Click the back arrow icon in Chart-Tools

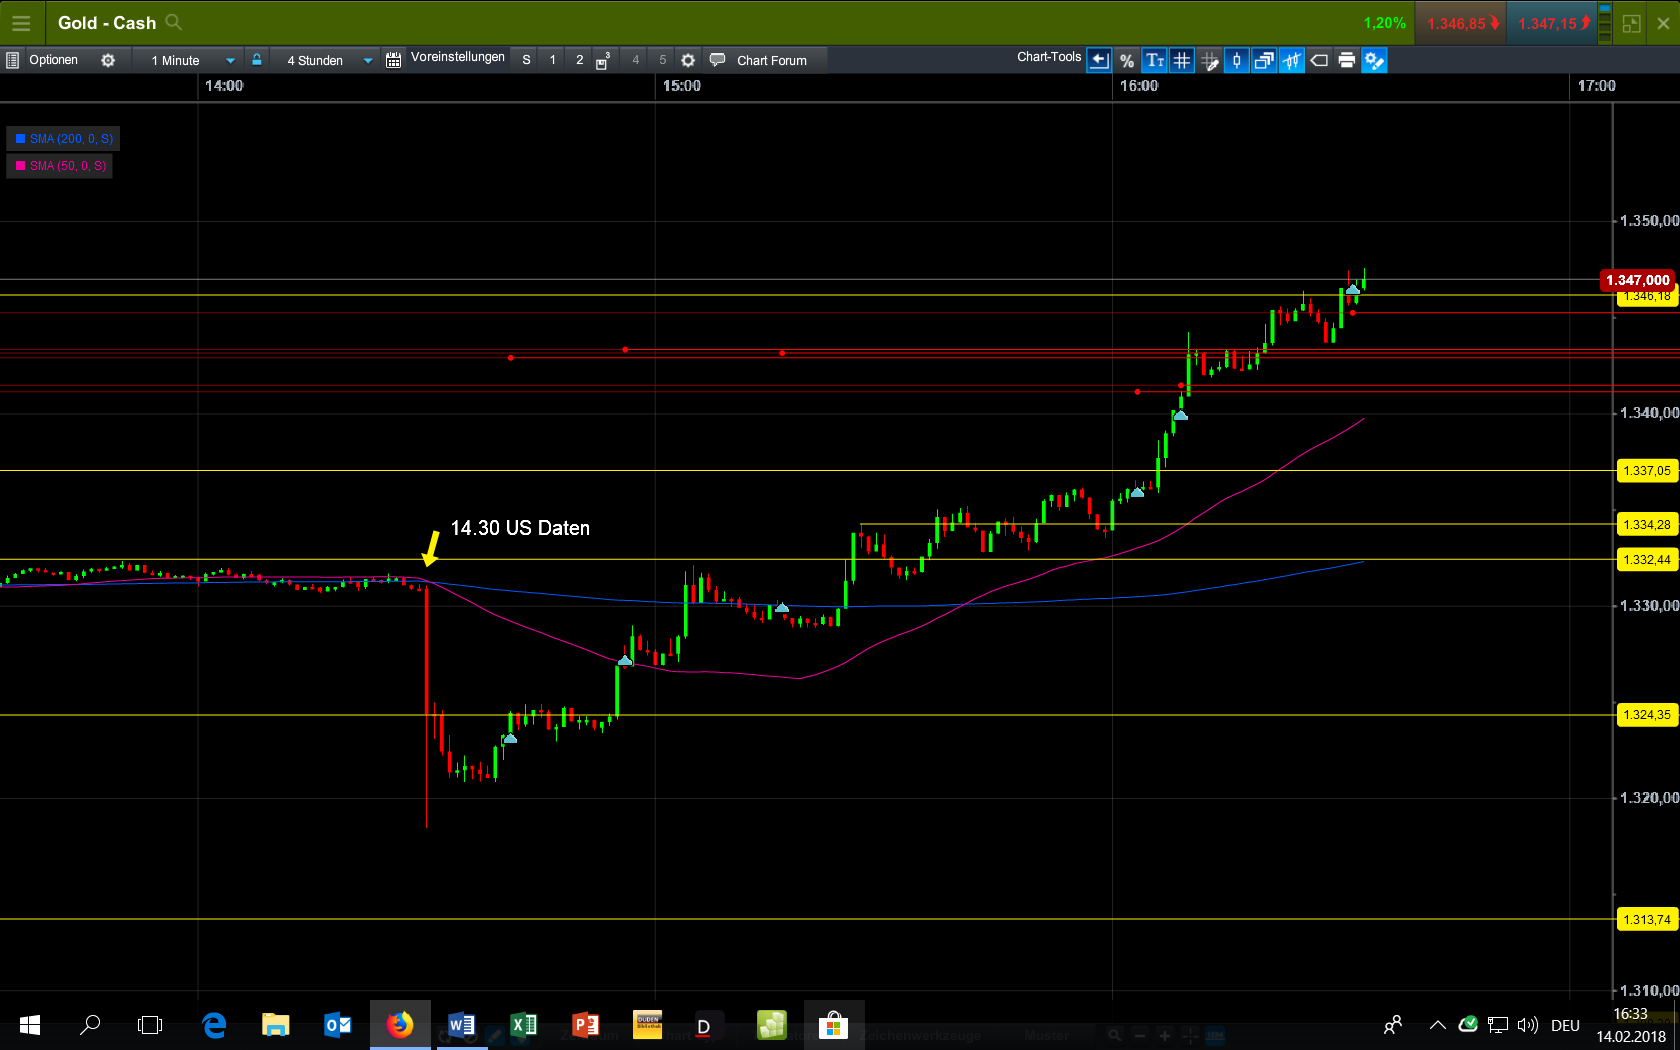(1099, 60)
